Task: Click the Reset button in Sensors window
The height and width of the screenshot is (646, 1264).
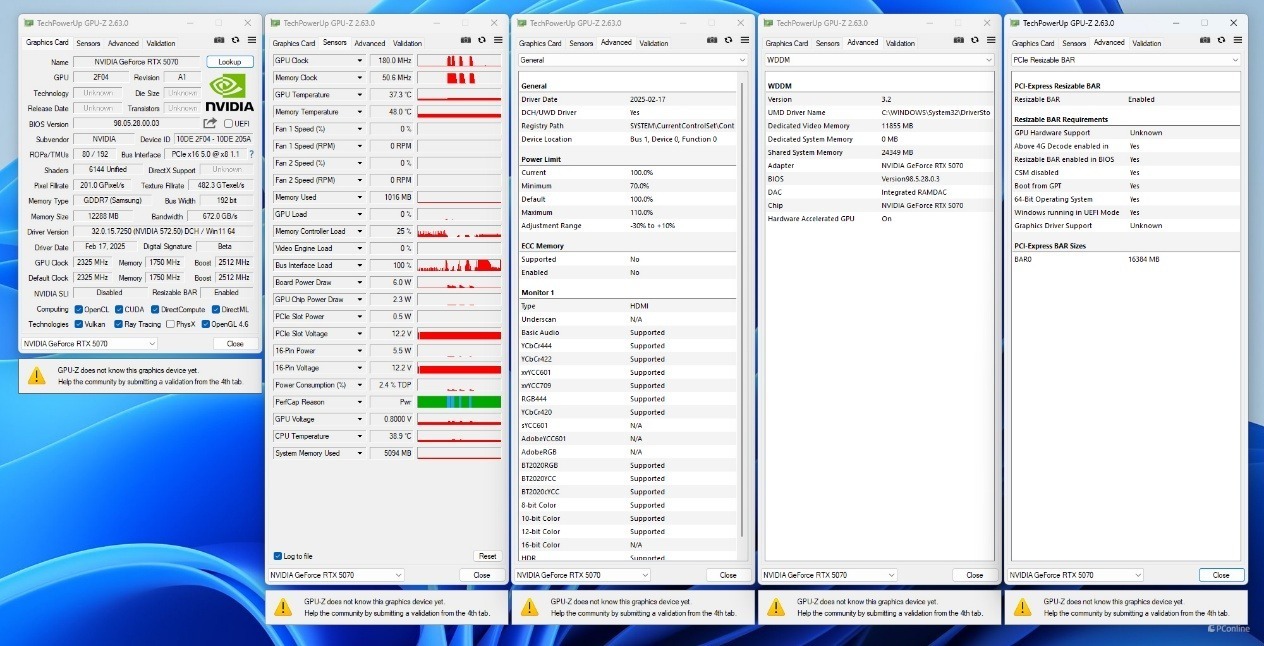Action: [487, 556]
